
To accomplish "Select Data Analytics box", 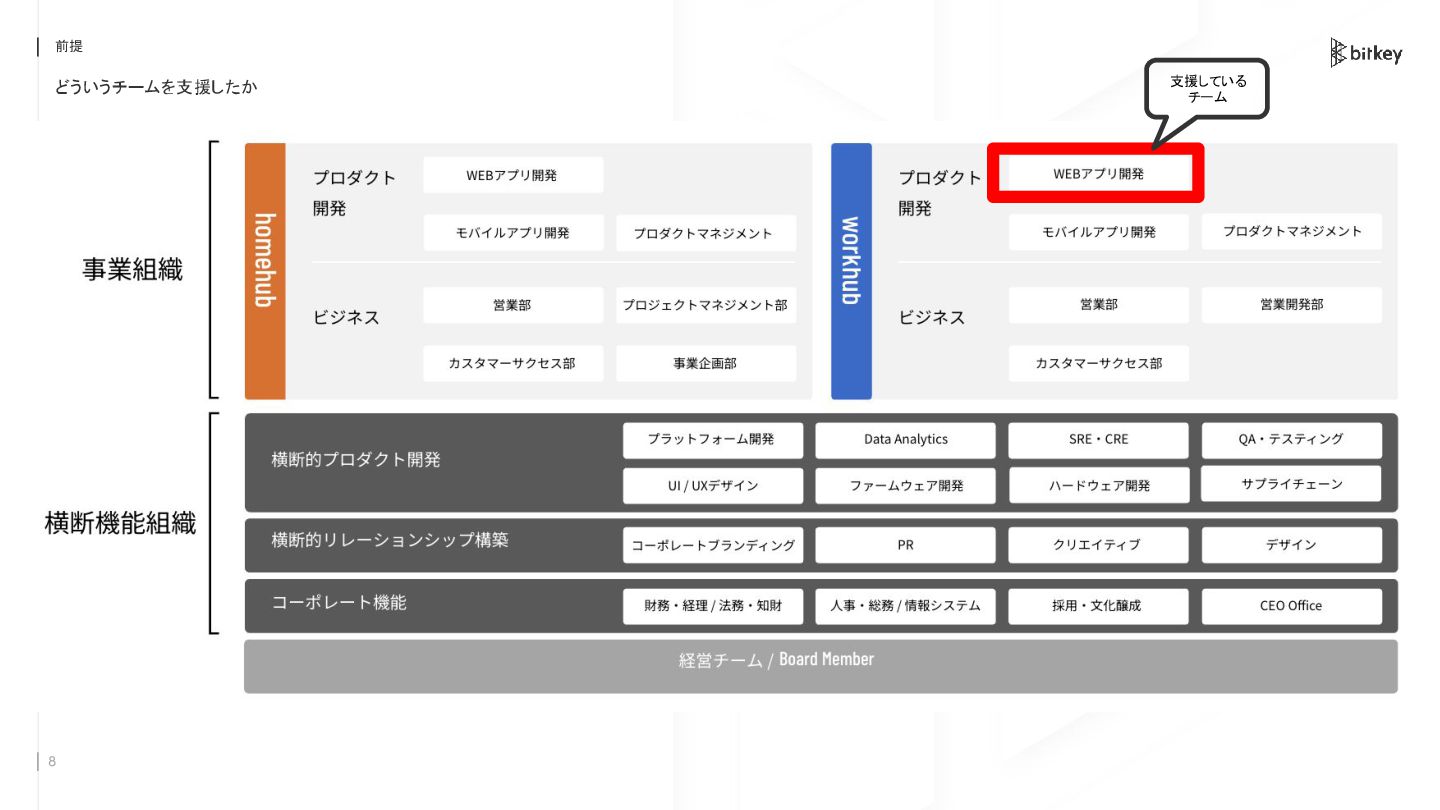I will [x=905, y=440].
